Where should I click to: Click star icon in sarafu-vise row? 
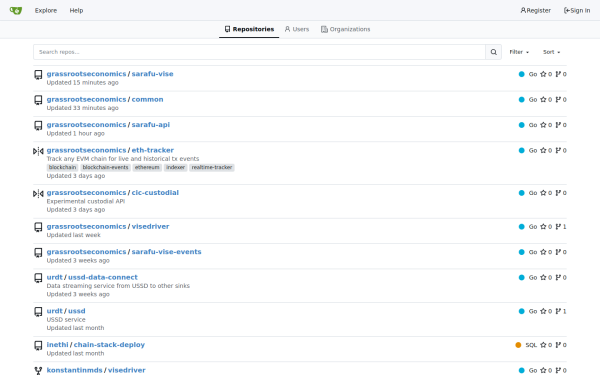[543, 74]
